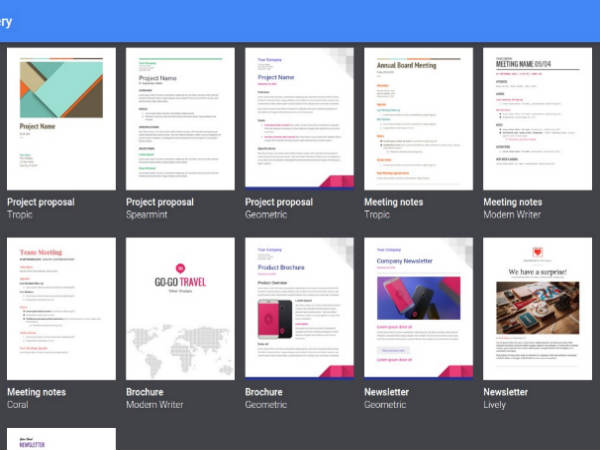Click the 'Project proposal' label above Spearmint
Screen dimensions: 600x450
coord(160,202)
